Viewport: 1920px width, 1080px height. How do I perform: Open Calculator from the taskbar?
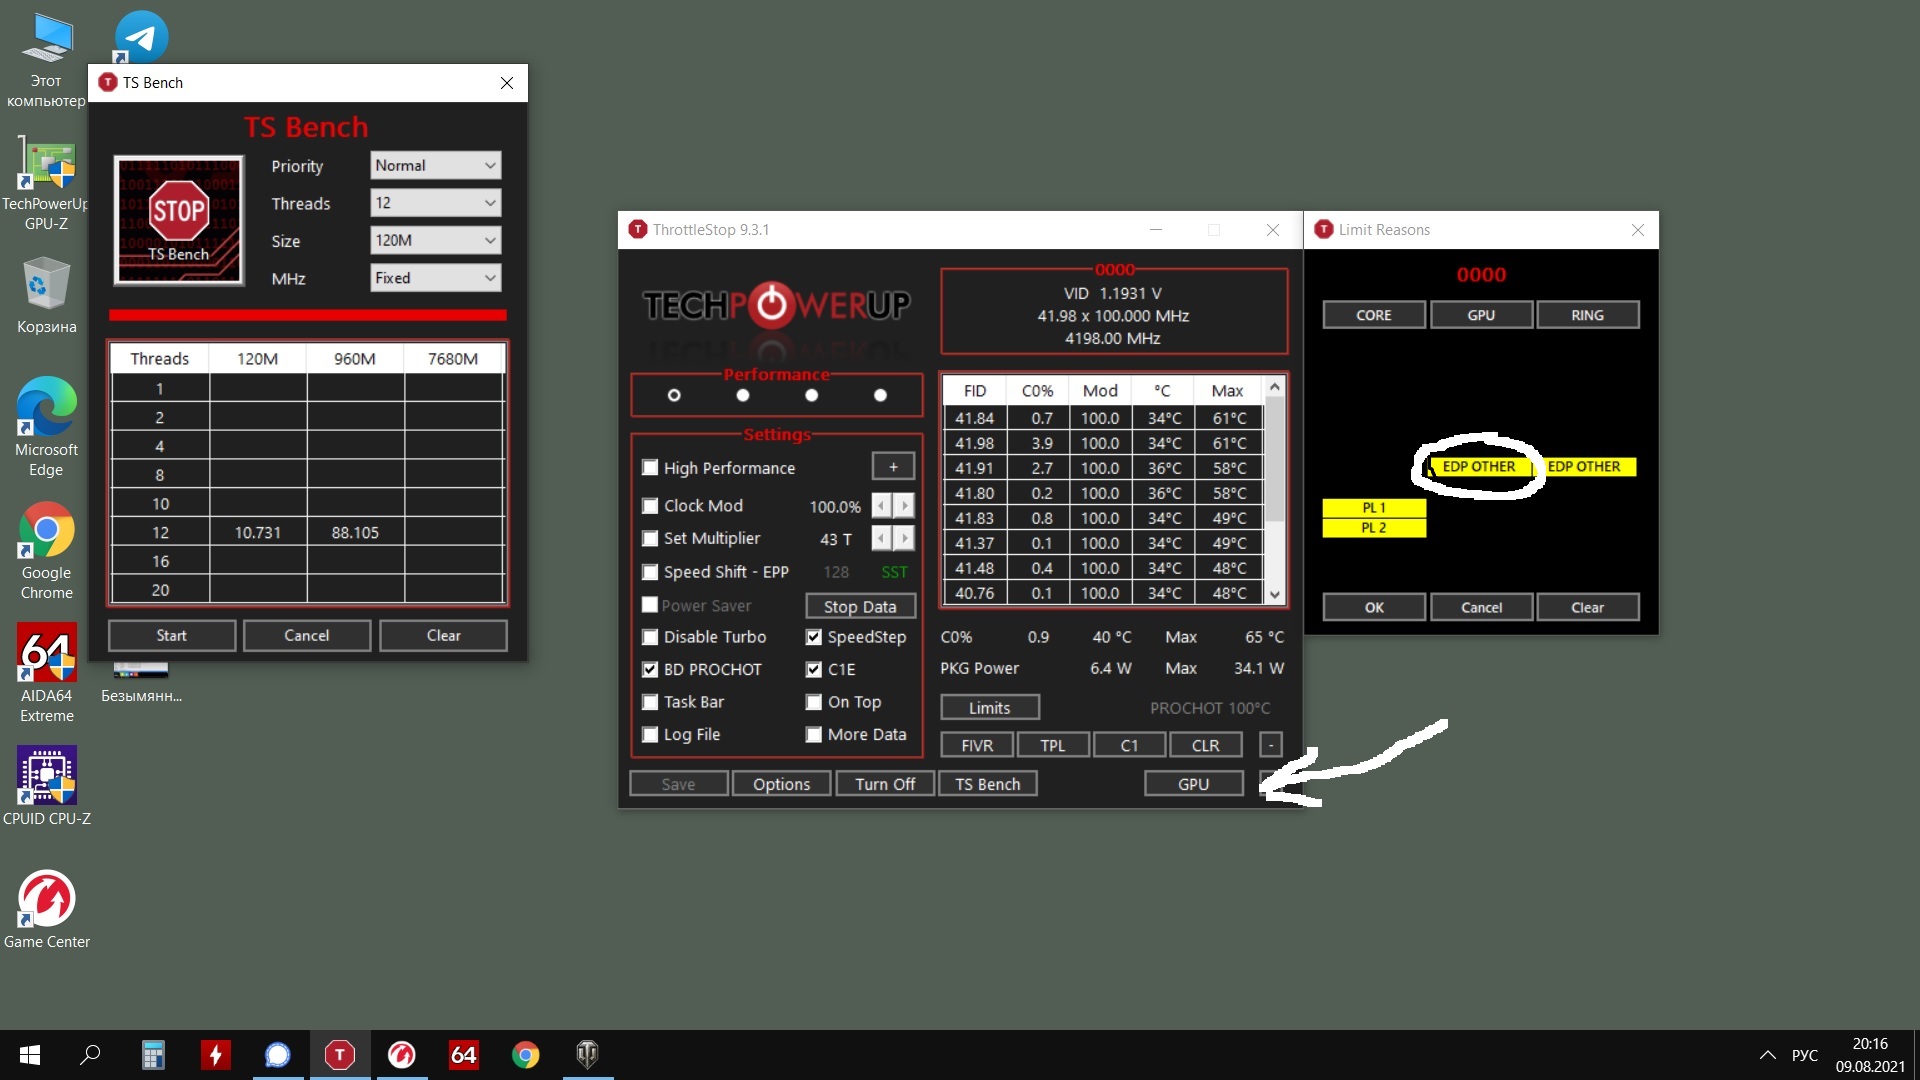click(x=153, y=1054)
